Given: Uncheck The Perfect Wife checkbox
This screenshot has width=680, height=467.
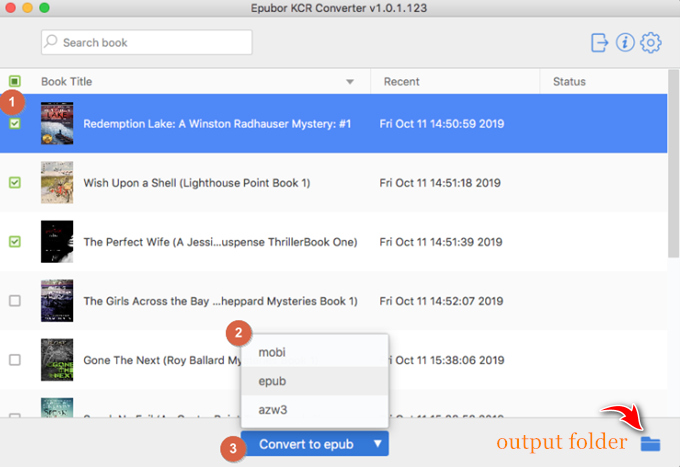Looking at the screenshot, I should click(15, 242).
